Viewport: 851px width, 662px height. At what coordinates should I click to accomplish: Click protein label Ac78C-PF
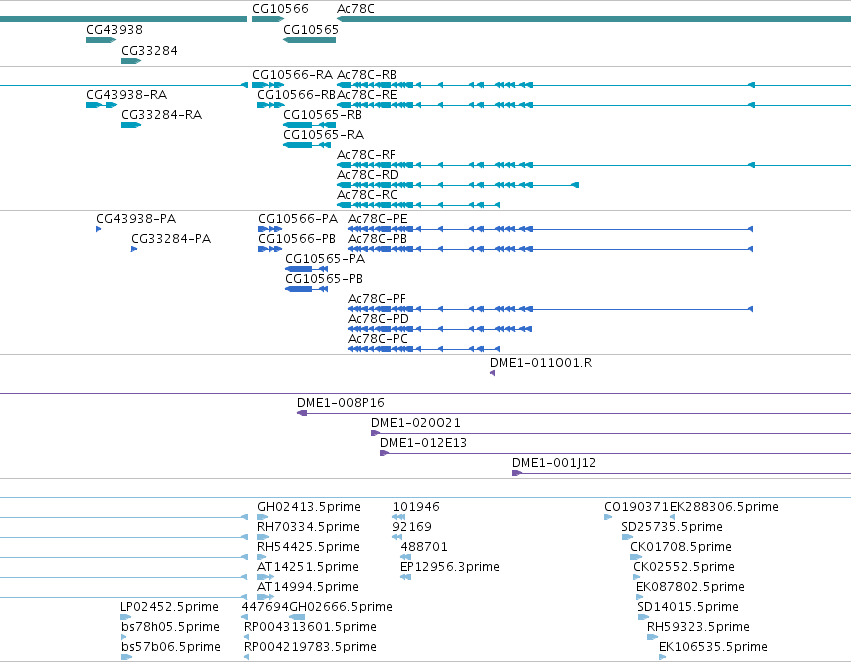coord(377,298)
